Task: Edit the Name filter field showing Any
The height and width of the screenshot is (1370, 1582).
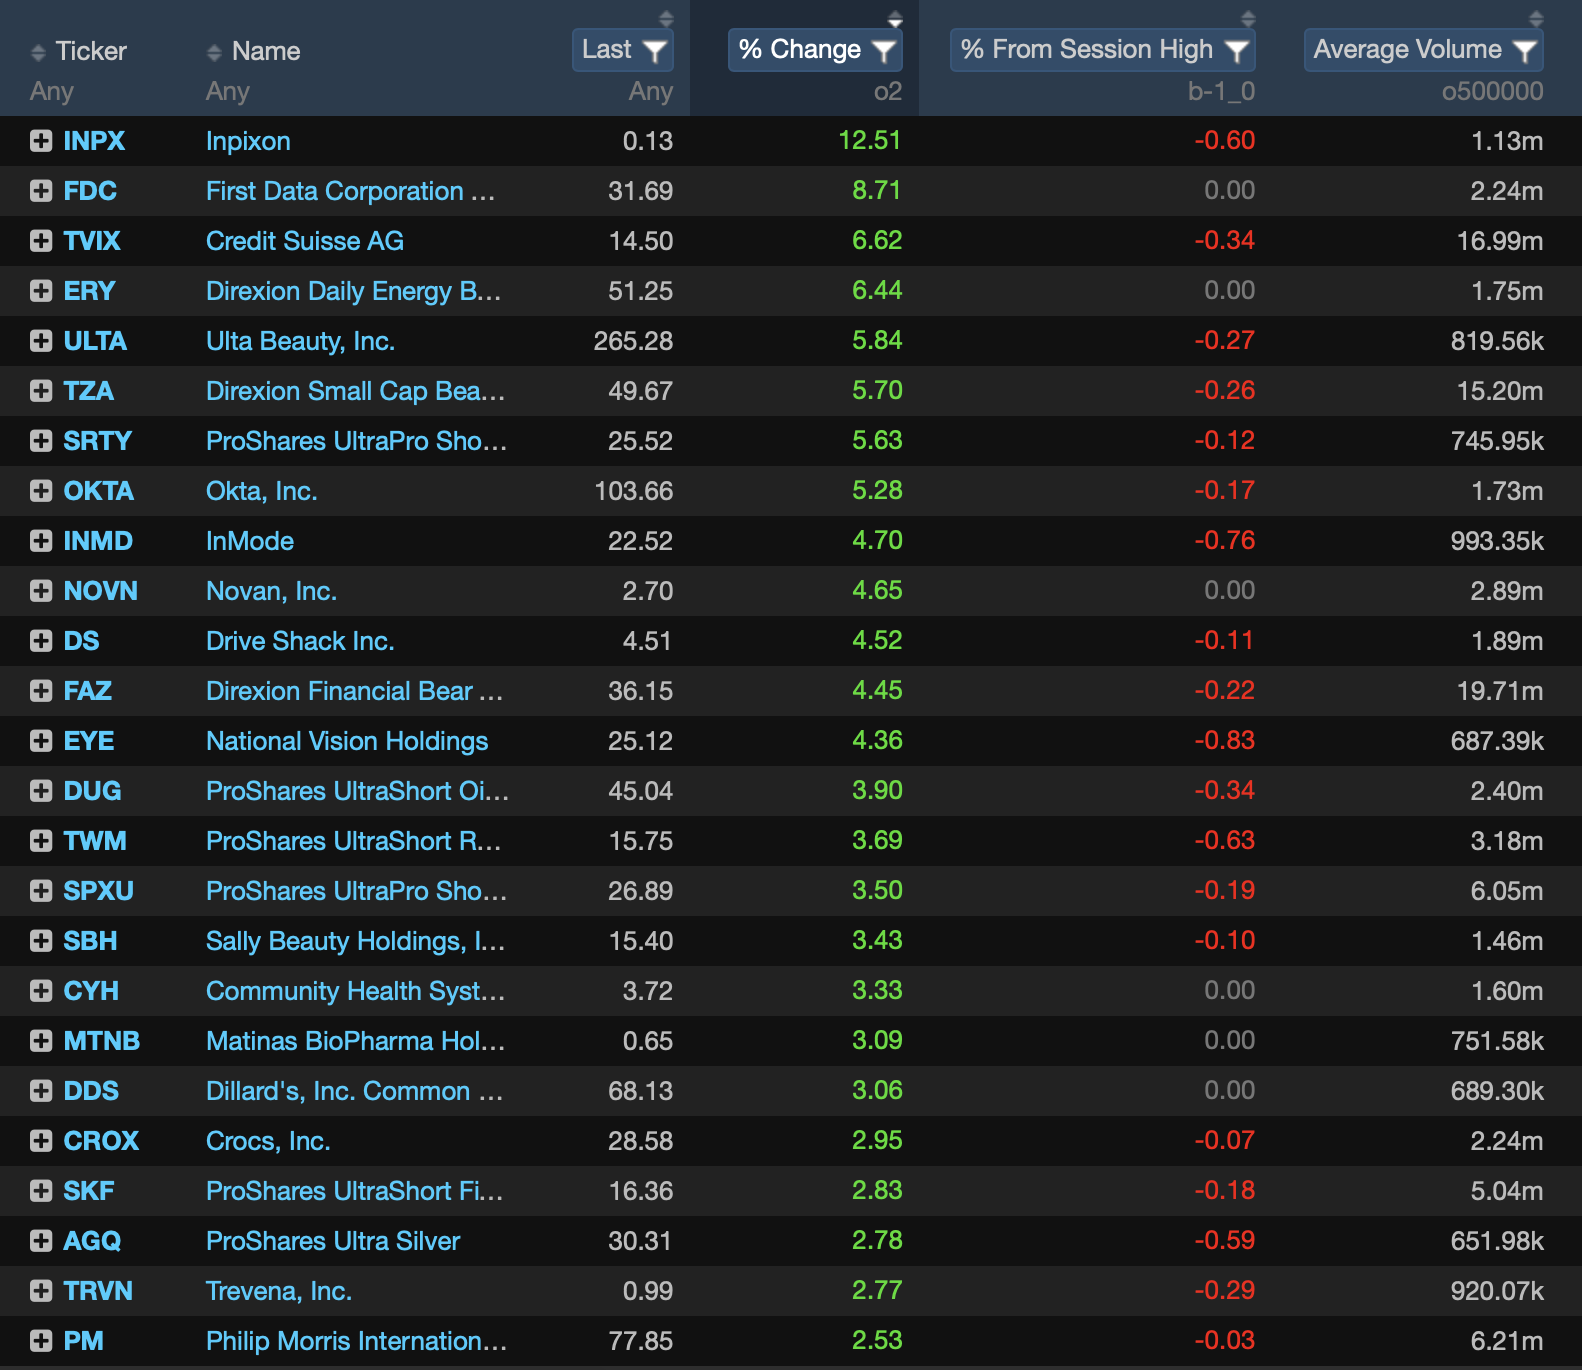Action: click(x=228, y=92)
